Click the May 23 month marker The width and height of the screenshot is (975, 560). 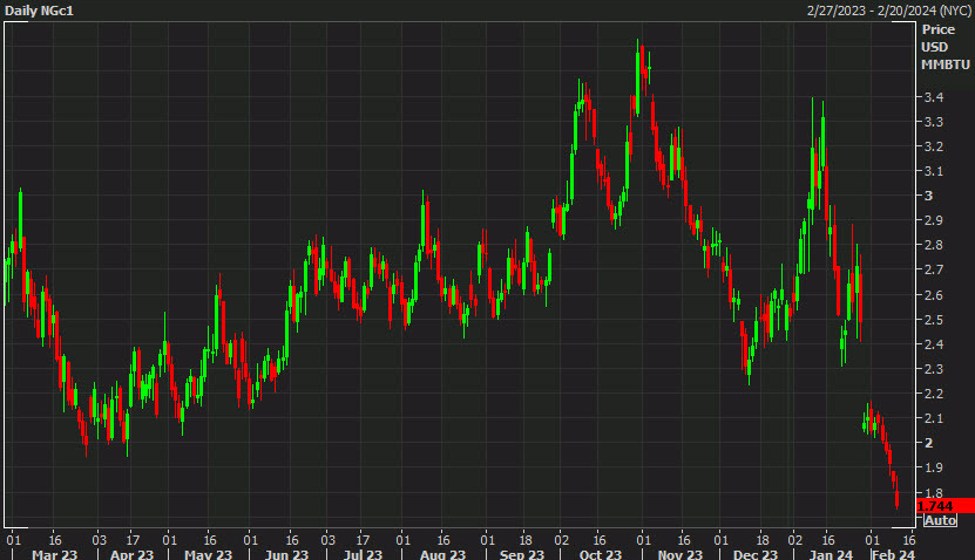click(x=209, y=552)
